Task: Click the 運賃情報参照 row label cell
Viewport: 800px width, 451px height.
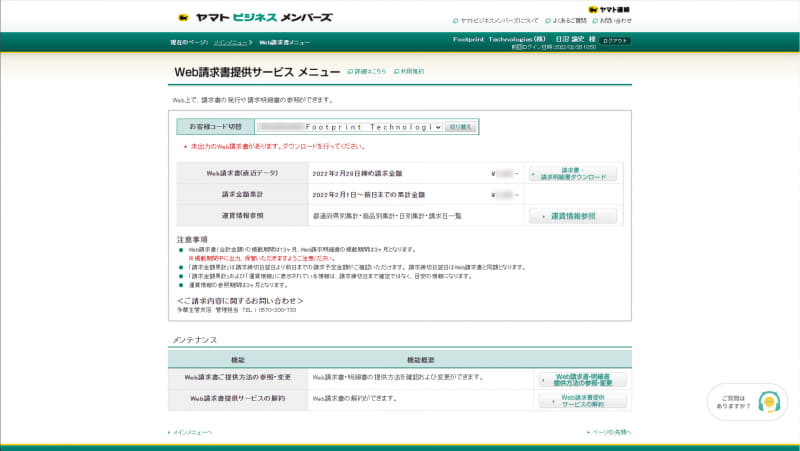Action: 242,216
